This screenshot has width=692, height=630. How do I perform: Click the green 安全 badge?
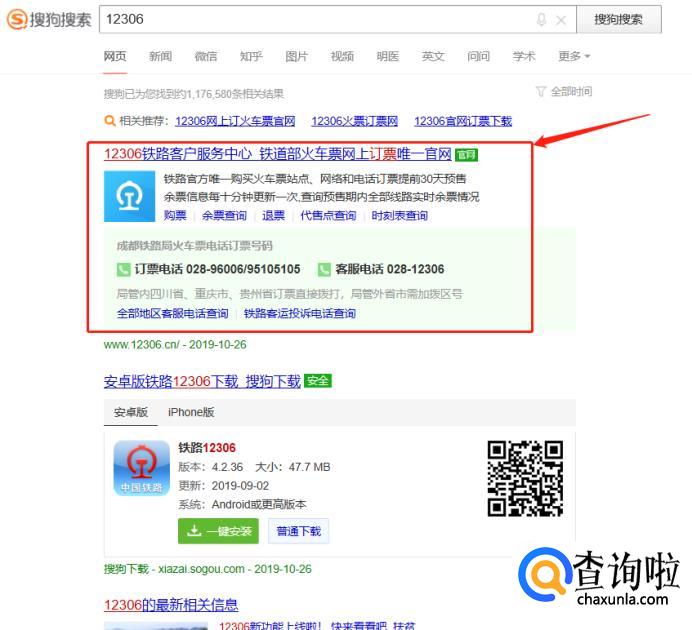pyautogui.click(x=318, y=381)
